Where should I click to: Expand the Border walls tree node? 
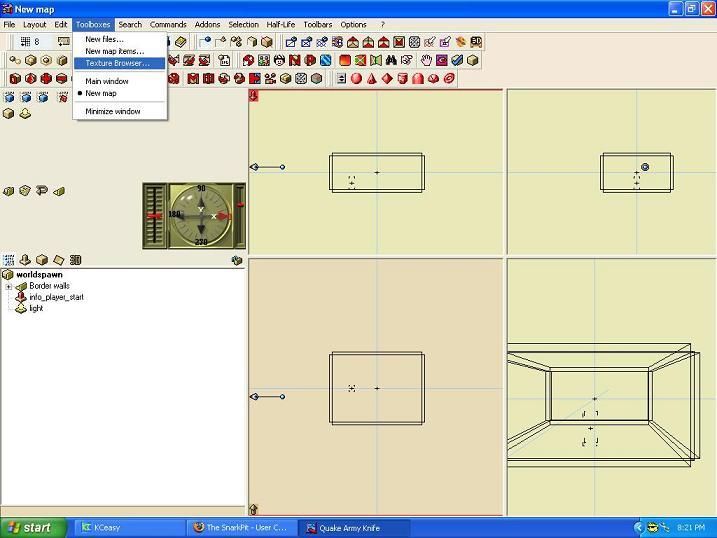click(x=9, y=286)
